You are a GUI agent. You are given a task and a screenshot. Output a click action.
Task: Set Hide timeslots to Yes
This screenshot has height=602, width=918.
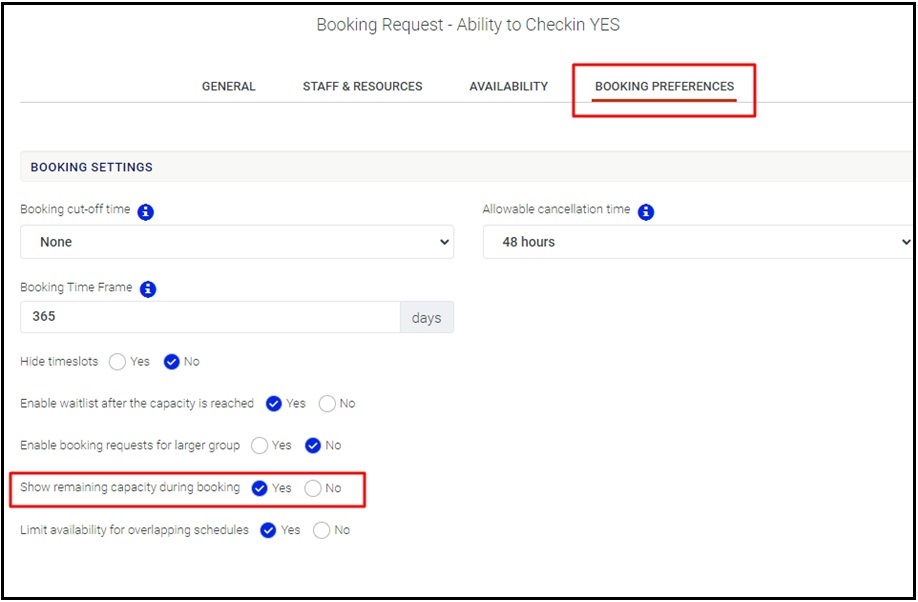117,362
